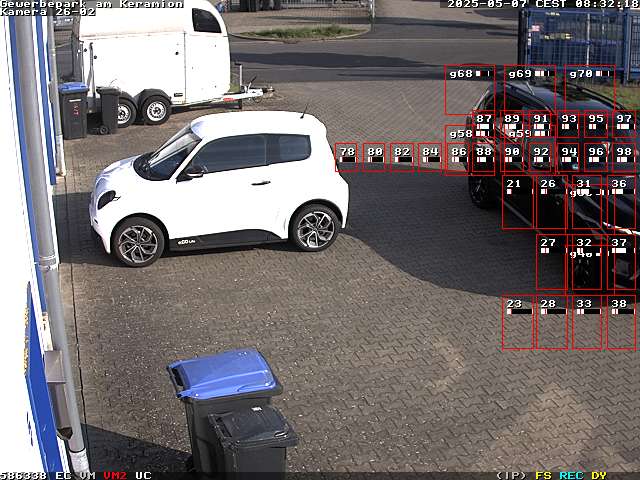Select motion zone 80
The height and width of the screenshot is (480, 640).
374,157
